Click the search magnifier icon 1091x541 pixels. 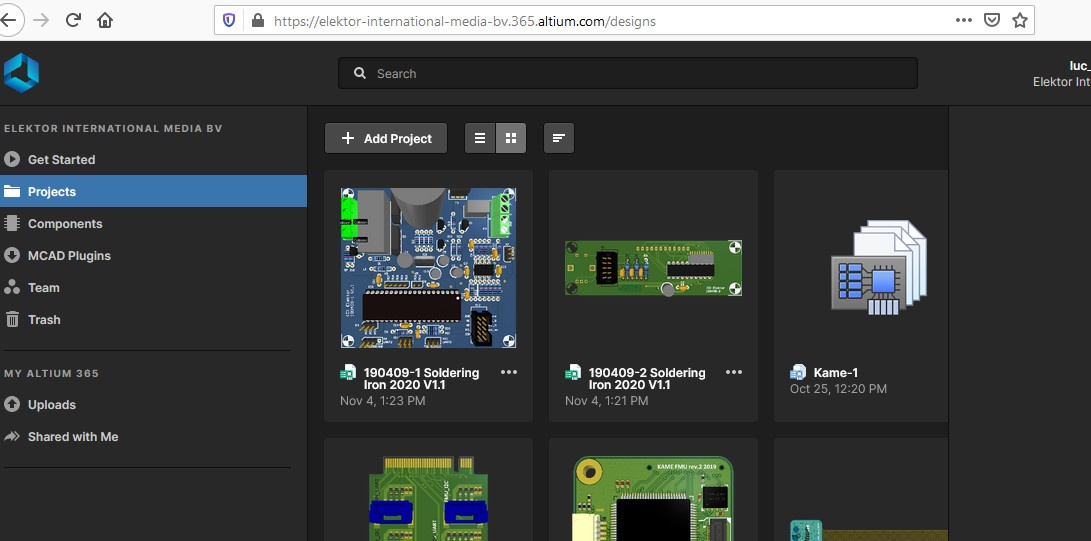[x=360, y=73]
